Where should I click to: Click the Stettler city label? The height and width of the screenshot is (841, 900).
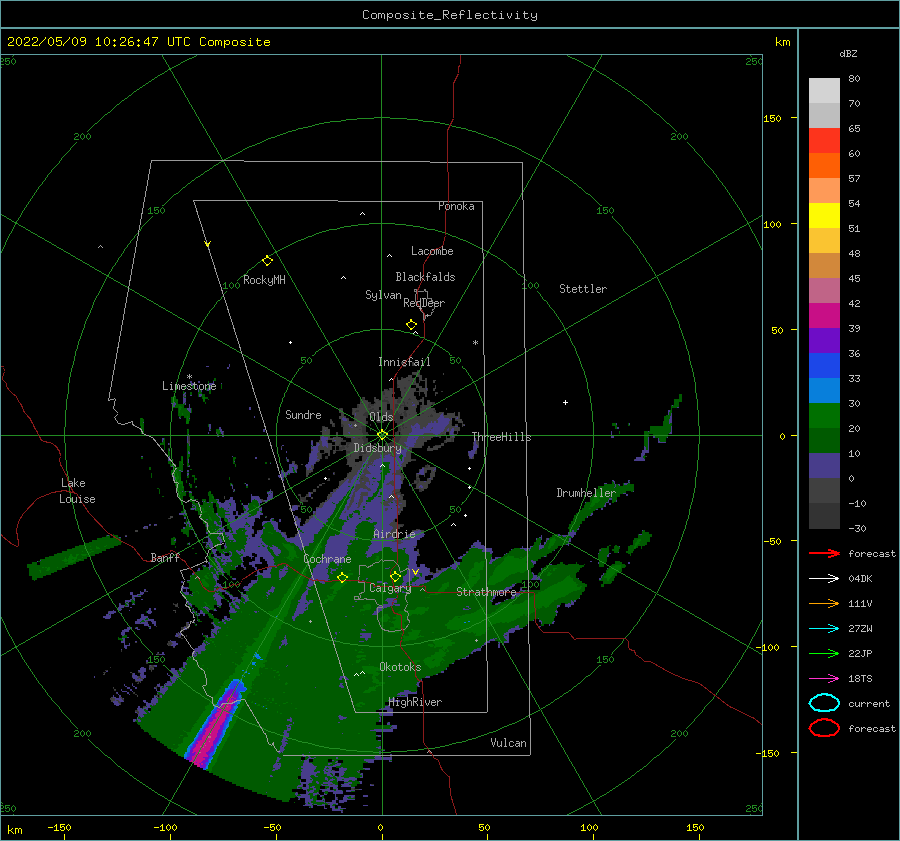pos(583,289)
